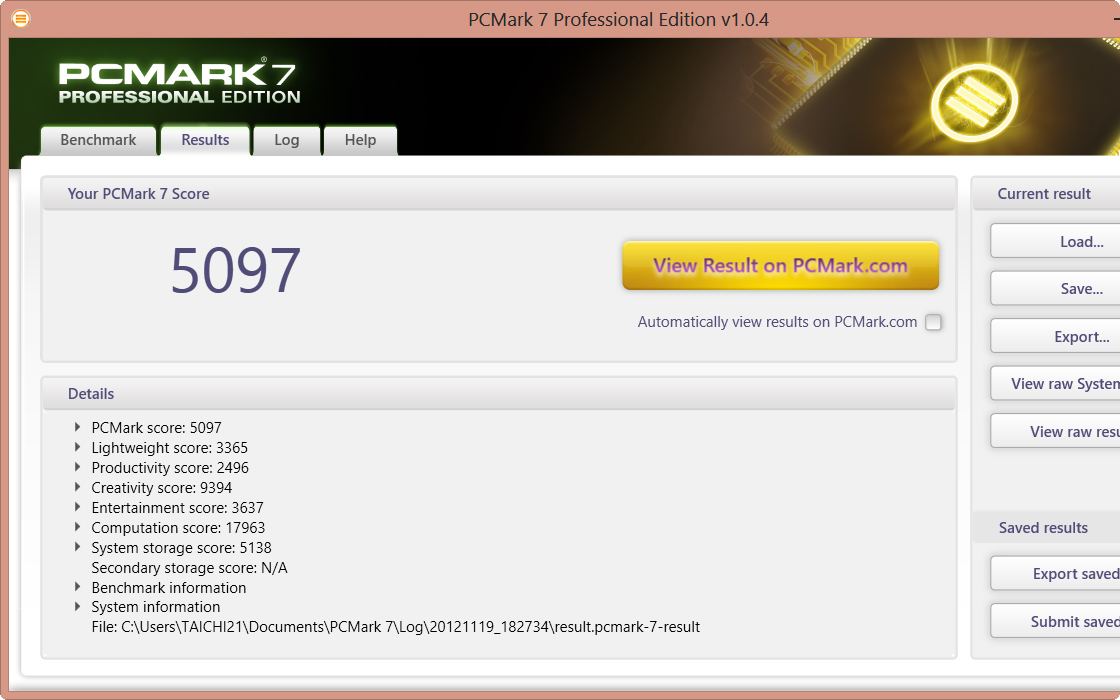The image size is (1120, 700).
Task: Open the Benchmark tab
Action: [x=99, y=140]
